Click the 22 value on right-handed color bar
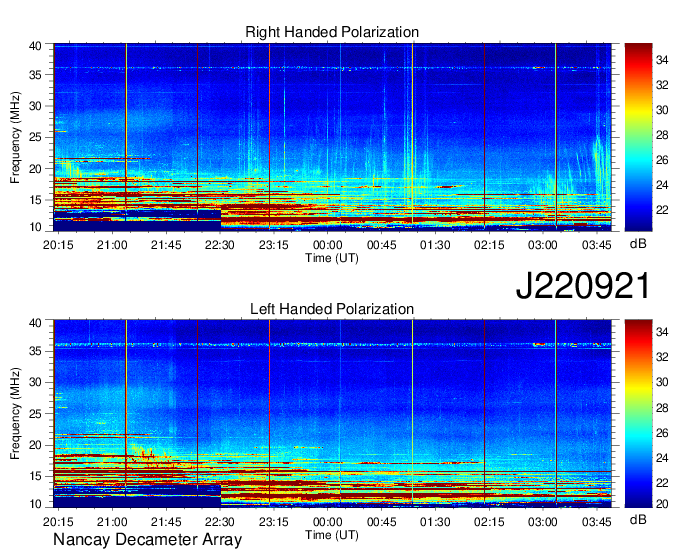 [662, 210]
